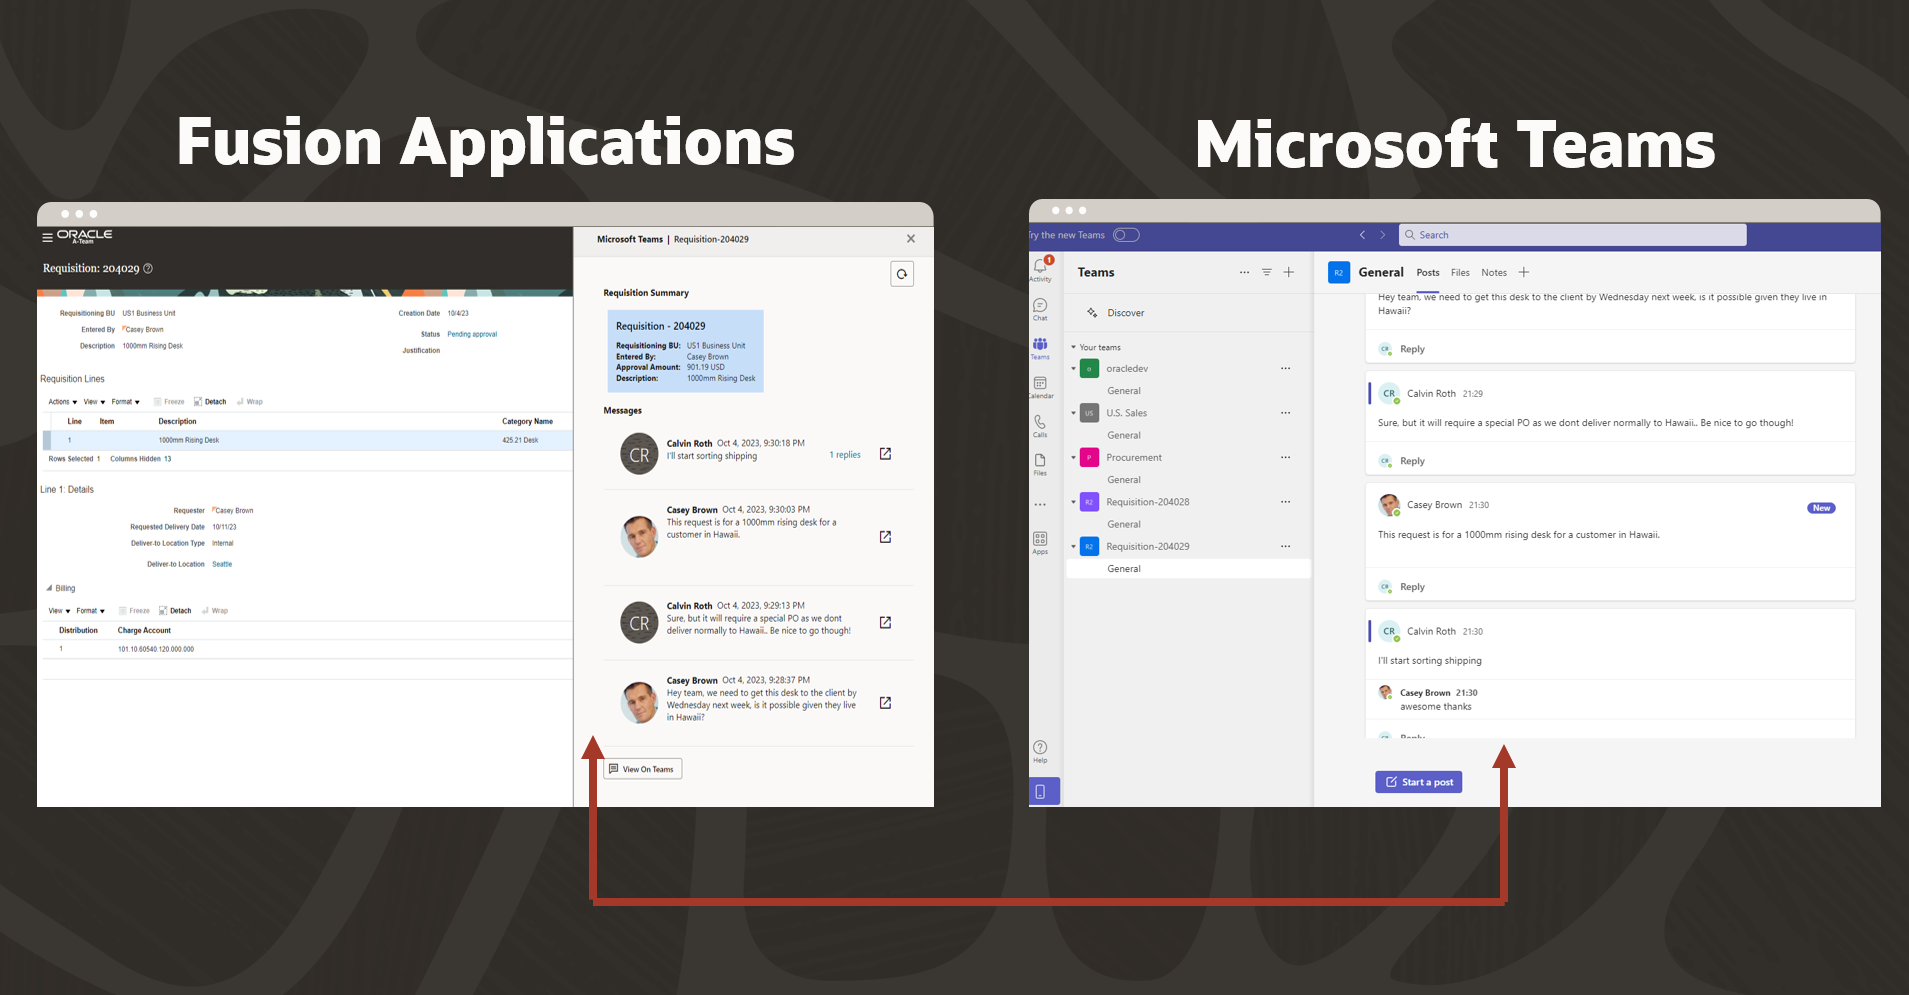Click the View On Teams button

pyautogui.click(x=643, y=769)
